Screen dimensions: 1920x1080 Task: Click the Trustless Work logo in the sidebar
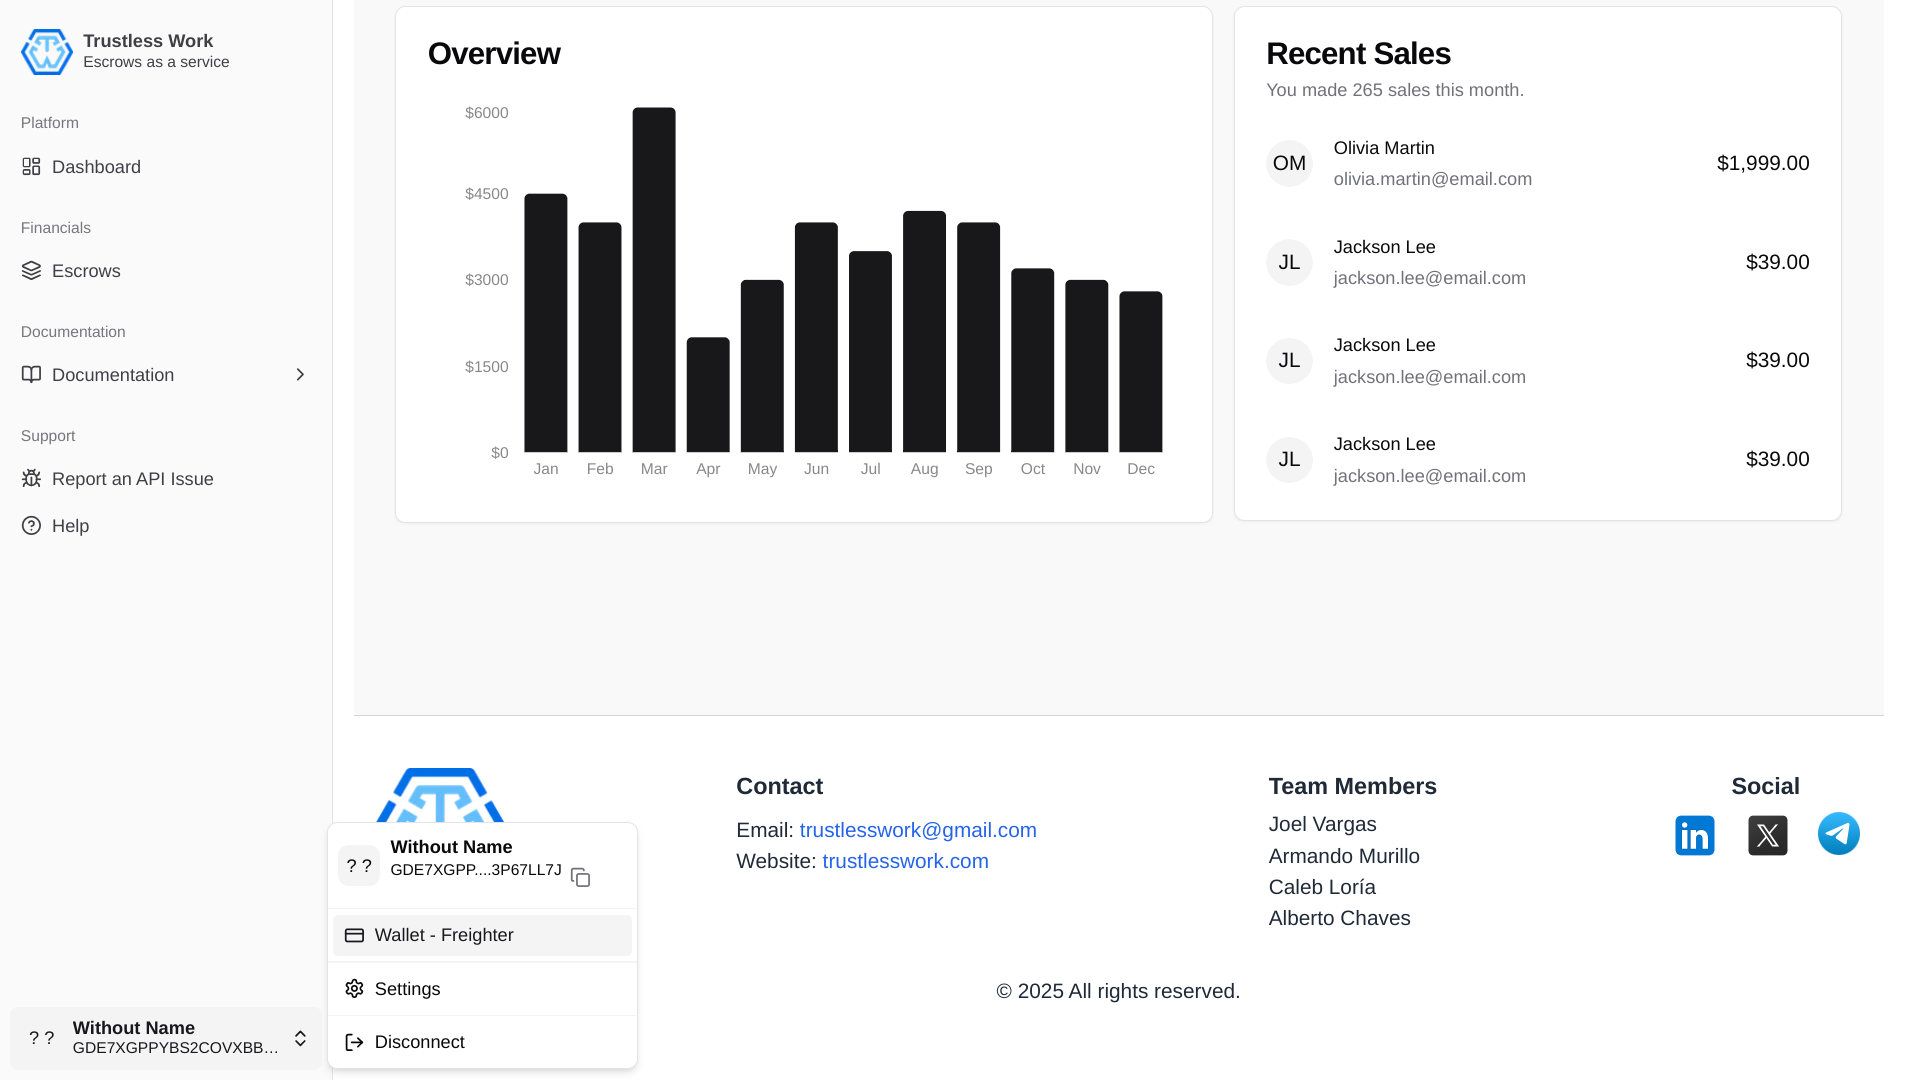(x=47, y=52)
